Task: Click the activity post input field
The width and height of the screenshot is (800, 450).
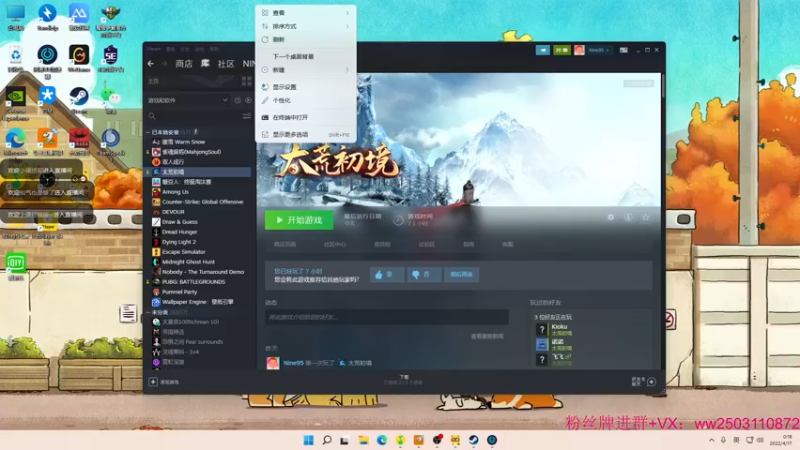Action: (386, 317)
